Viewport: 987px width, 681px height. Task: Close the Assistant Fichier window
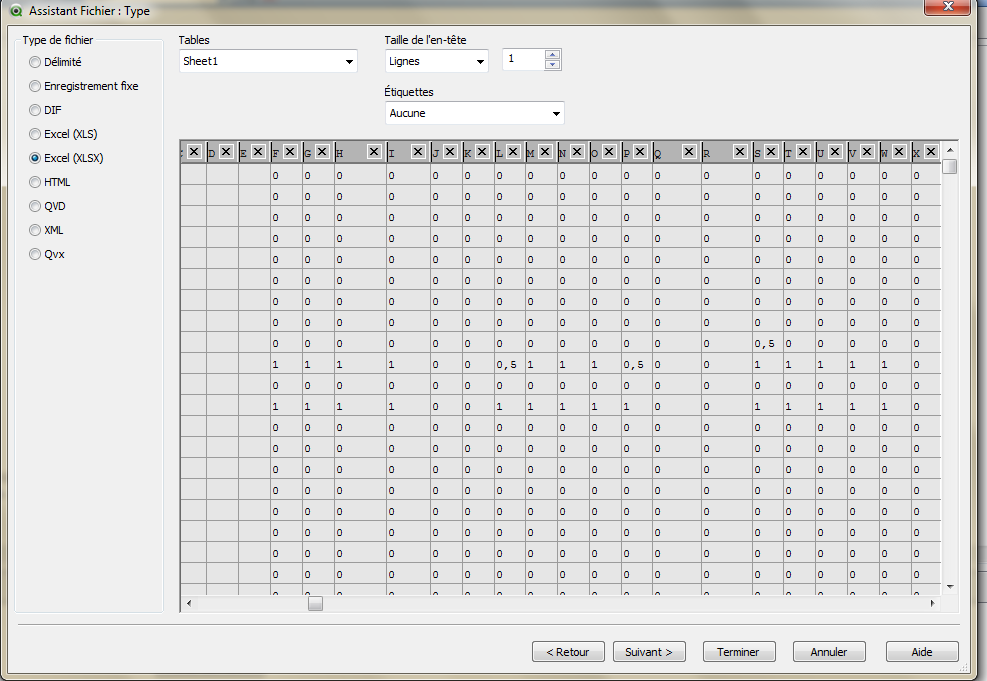coord(947,7)
